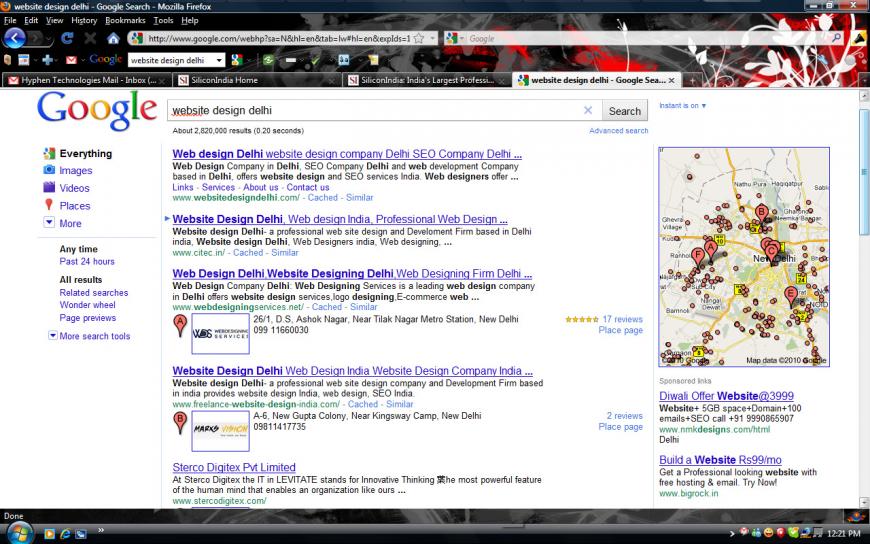
Task: Expand the More dropdown in left sidebar
Action: [49, 223]
